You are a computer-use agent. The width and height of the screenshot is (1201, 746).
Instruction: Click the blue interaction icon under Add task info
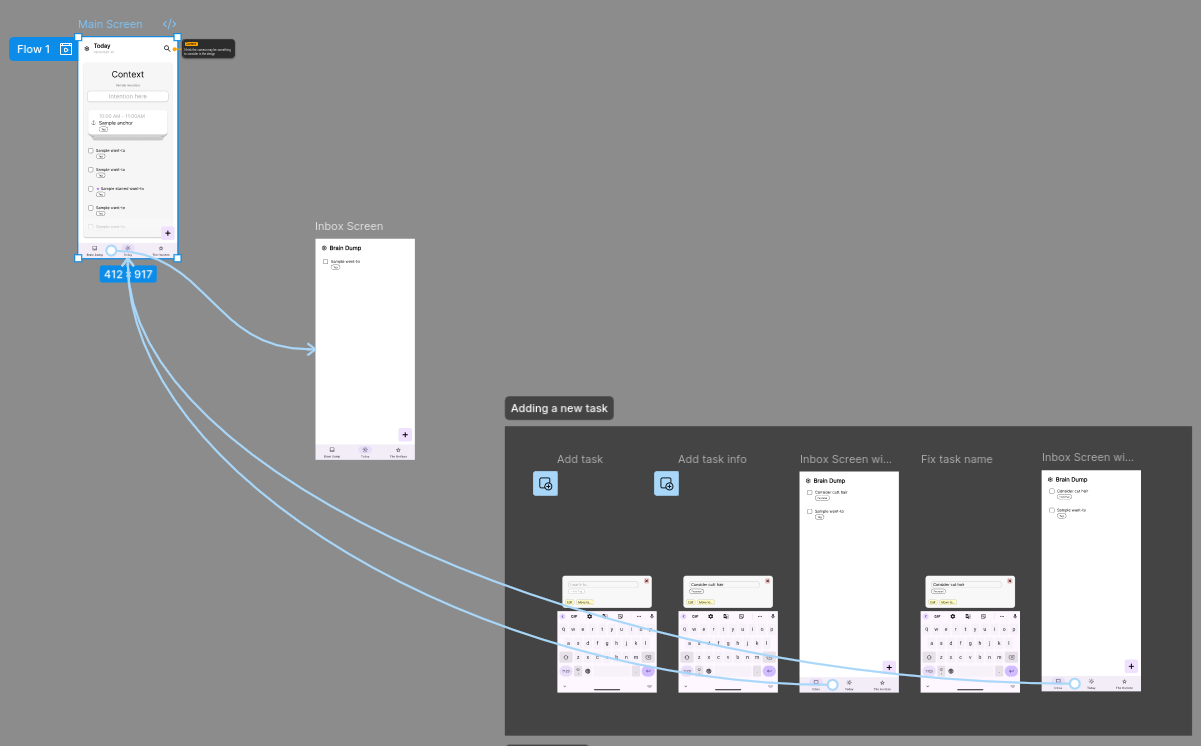666,484
